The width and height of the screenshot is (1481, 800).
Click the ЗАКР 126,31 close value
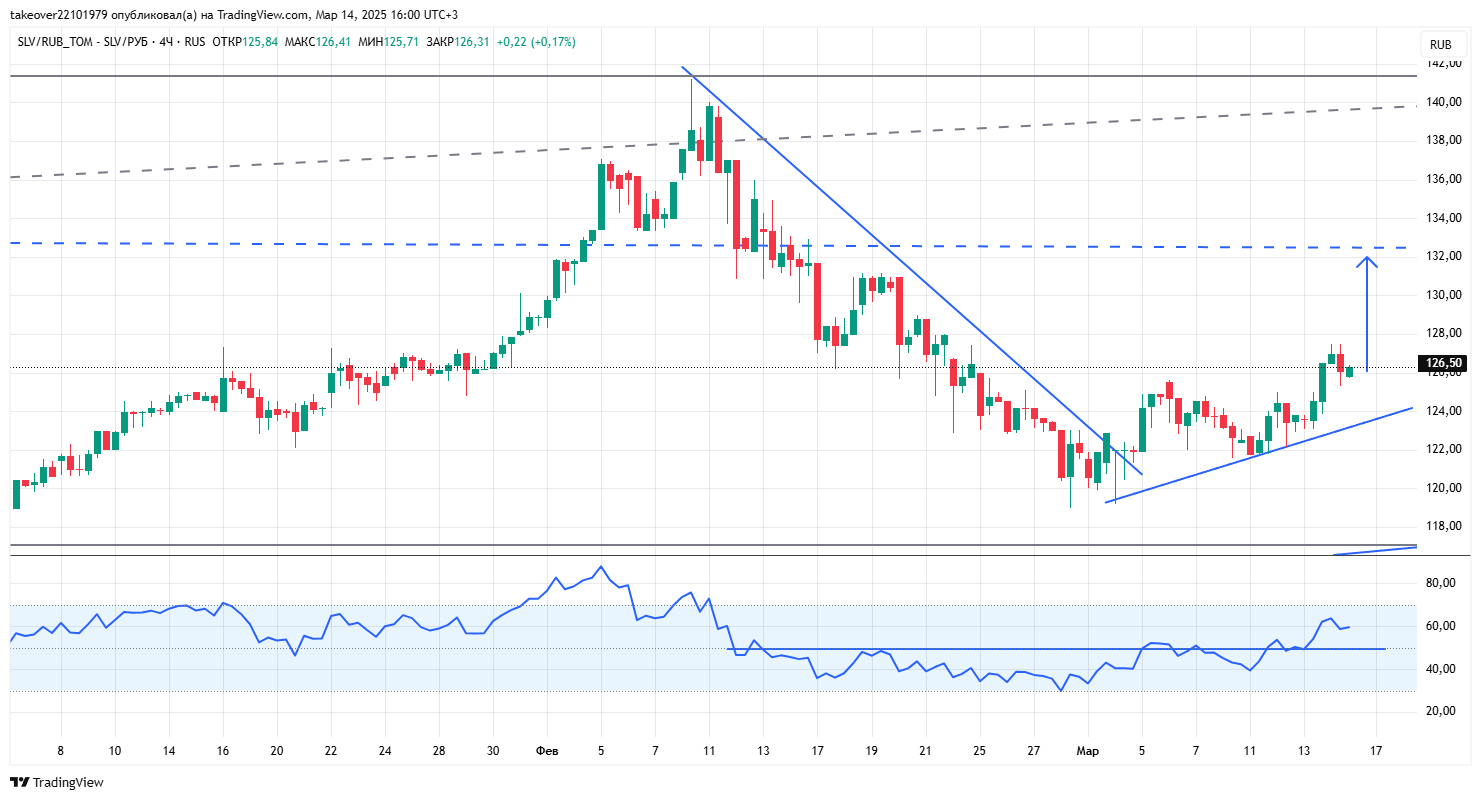tap(458, 42)
